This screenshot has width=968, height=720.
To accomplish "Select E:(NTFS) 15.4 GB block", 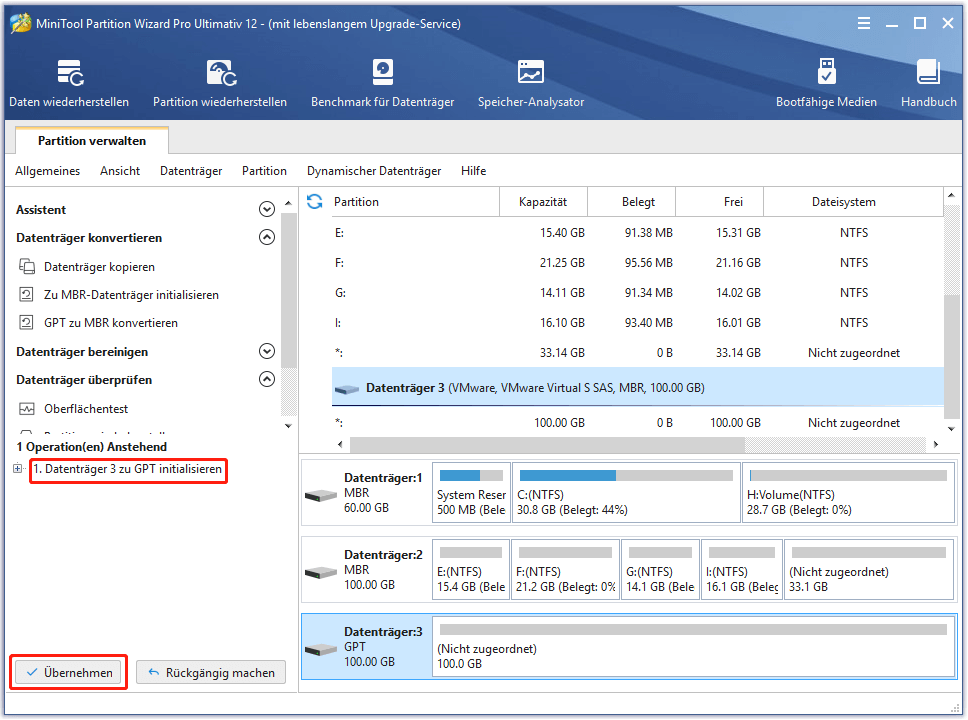I will pos(471,570).
